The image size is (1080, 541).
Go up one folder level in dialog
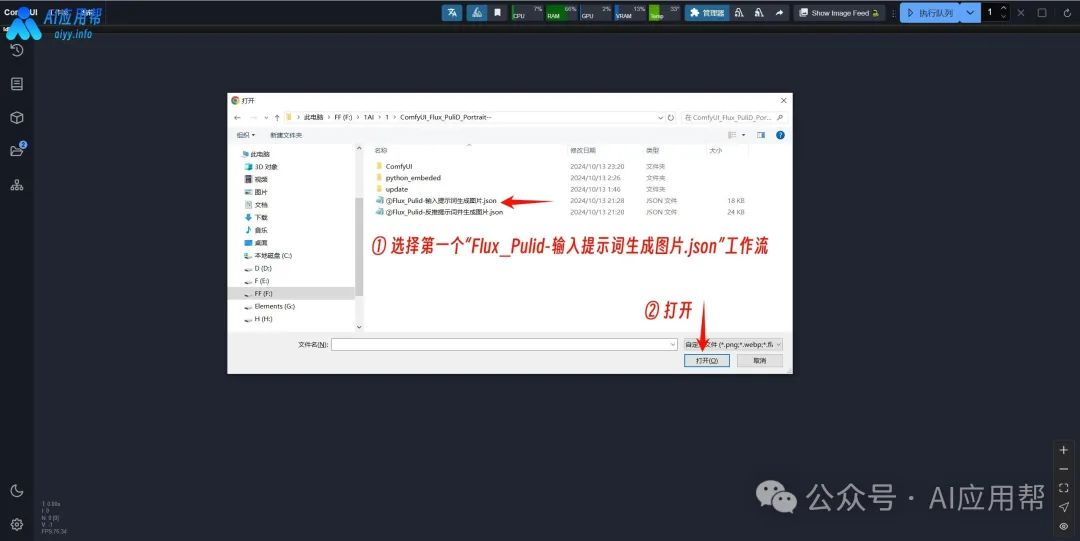tap(277, 118)
